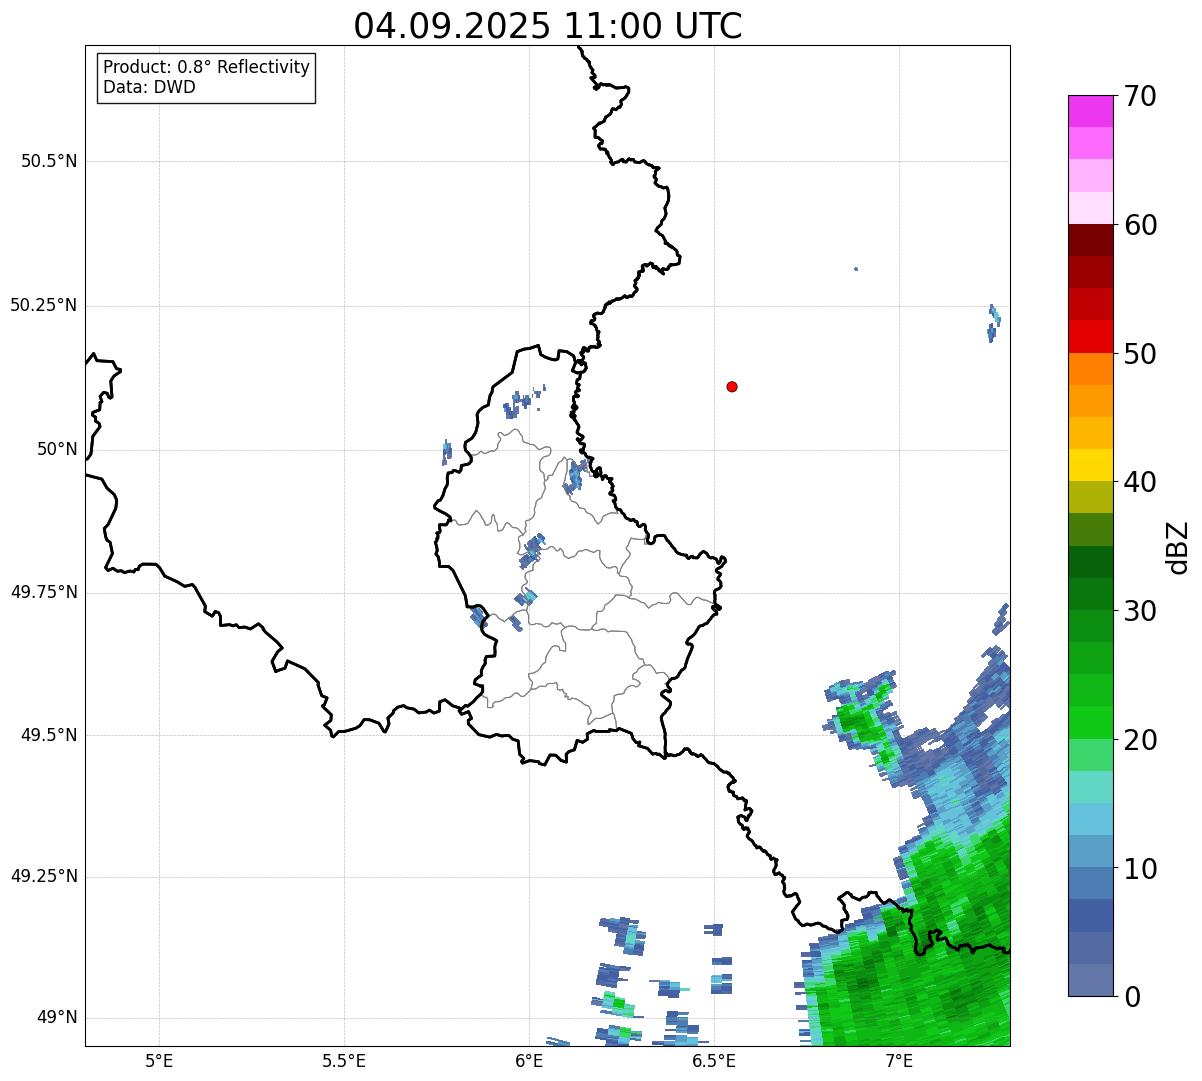Click the olive colorbar swatch at 40
The image size is (1202, 1081).
(x=1090, y=498)
